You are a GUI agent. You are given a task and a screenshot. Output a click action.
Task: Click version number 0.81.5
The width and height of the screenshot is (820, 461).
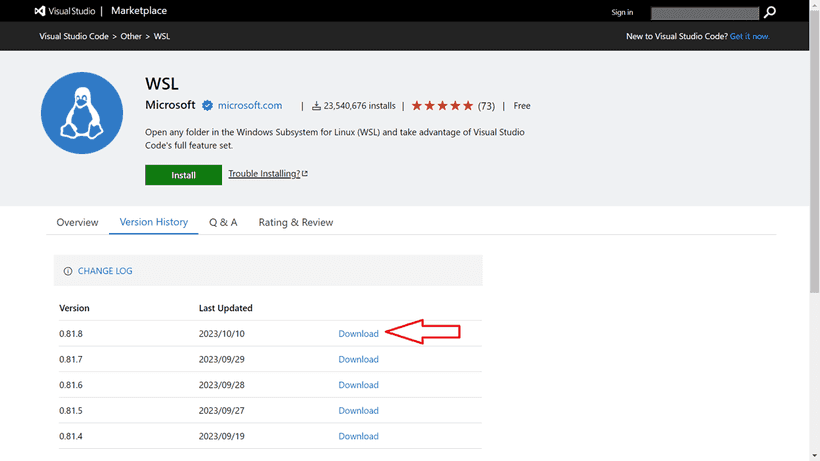71,410
